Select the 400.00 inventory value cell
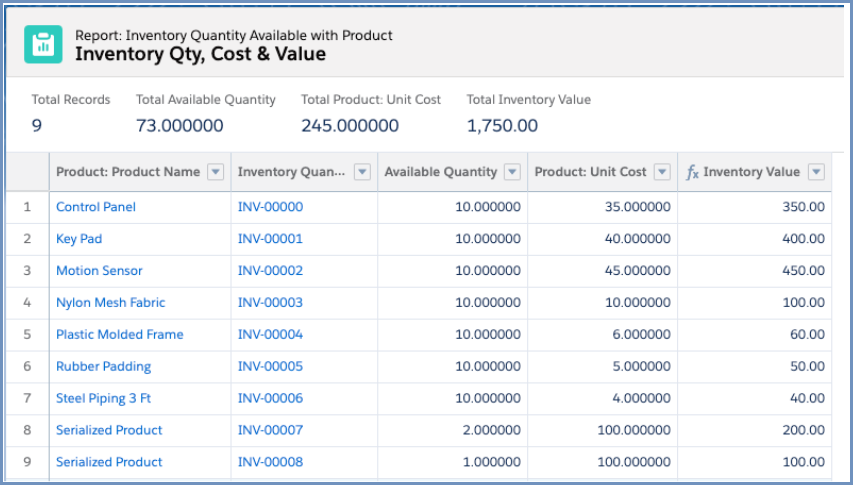The image size is (853, 485). click(x=754, y=239)
